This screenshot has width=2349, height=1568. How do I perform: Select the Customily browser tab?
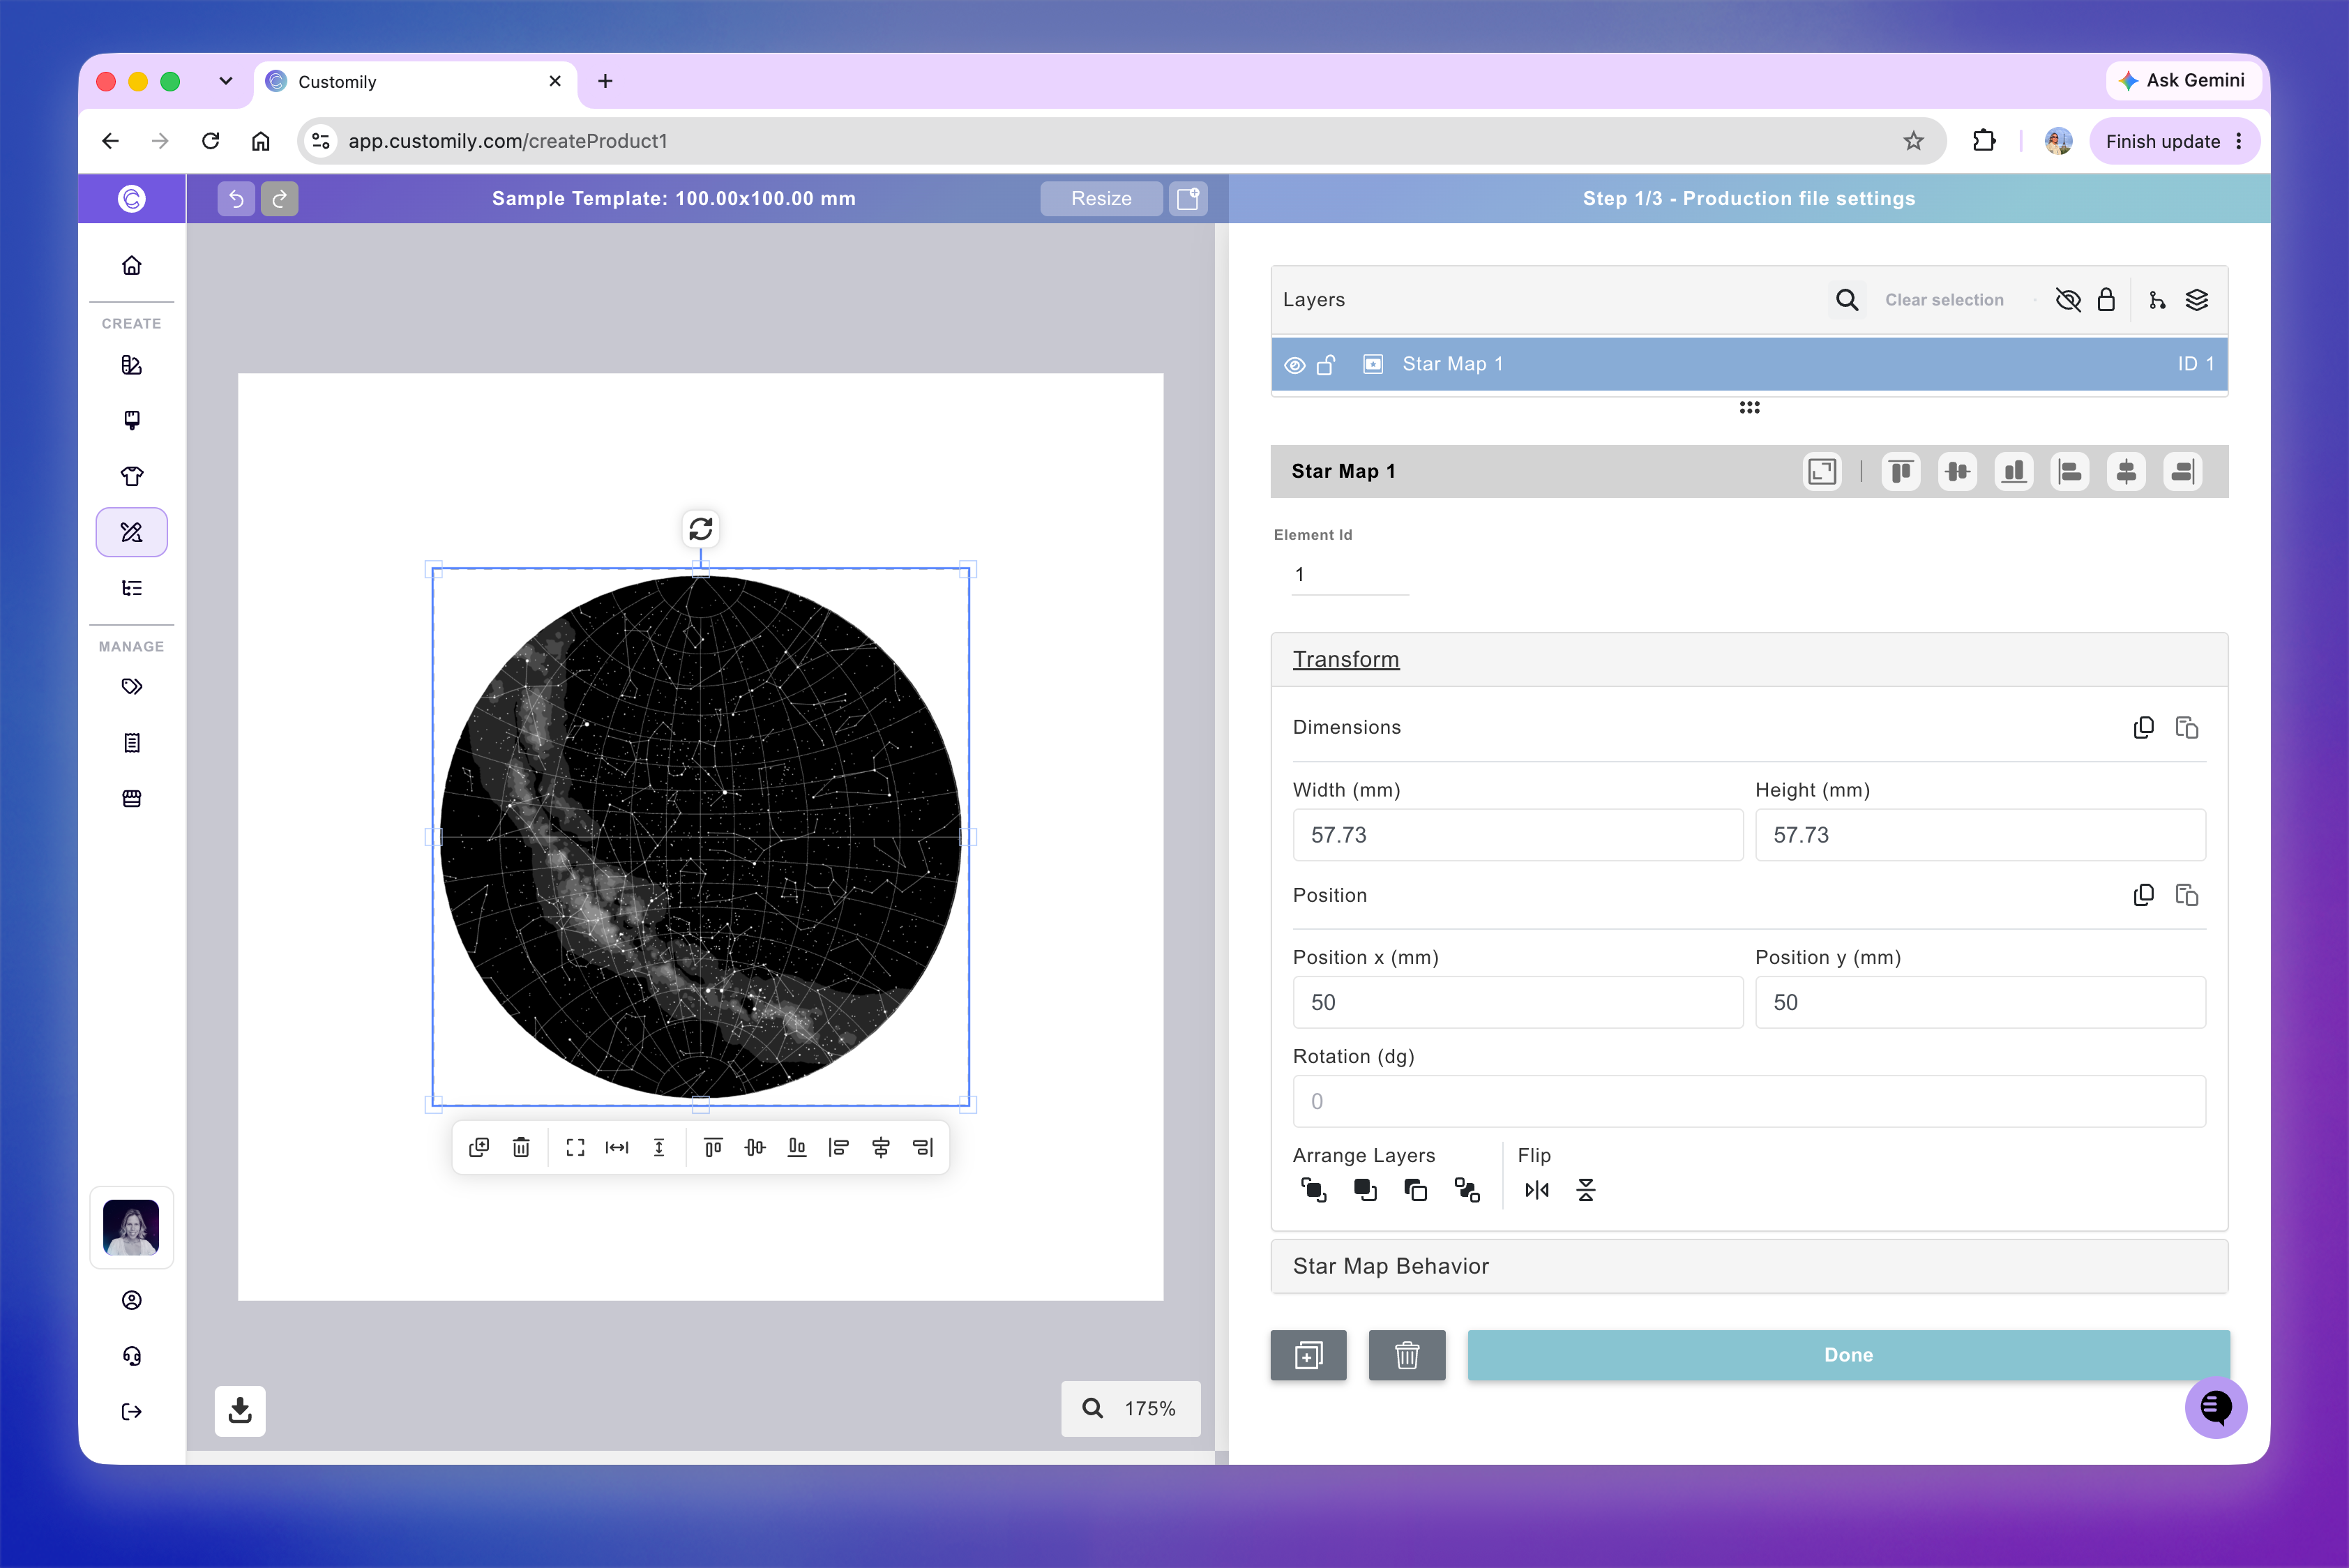(x=415, y=81)
